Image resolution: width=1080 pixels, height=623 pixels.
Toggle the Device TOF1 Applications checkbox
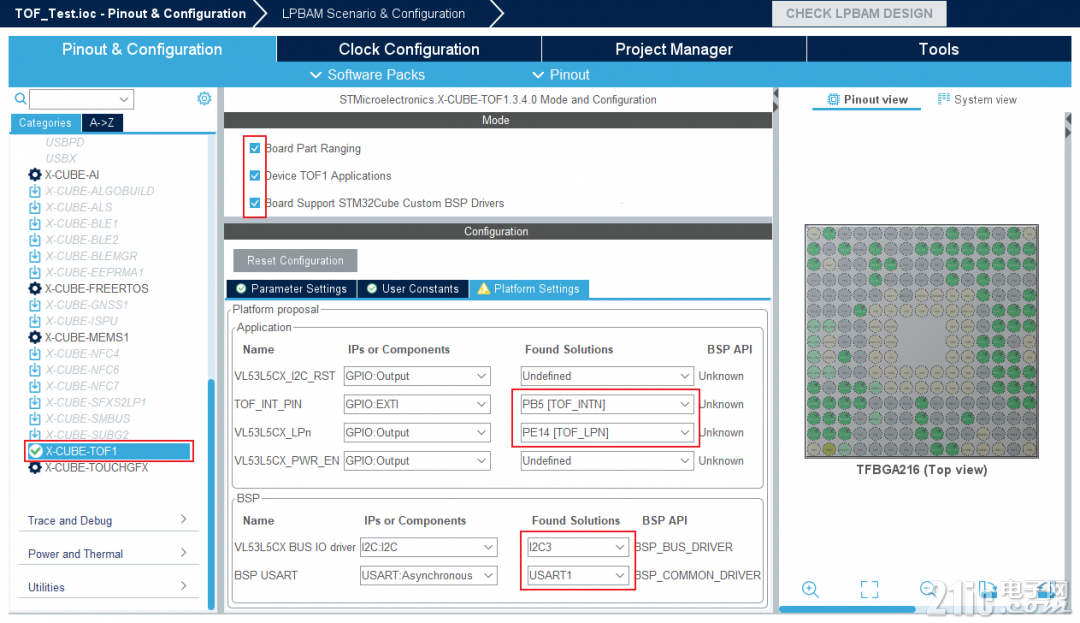click(255, 176)
